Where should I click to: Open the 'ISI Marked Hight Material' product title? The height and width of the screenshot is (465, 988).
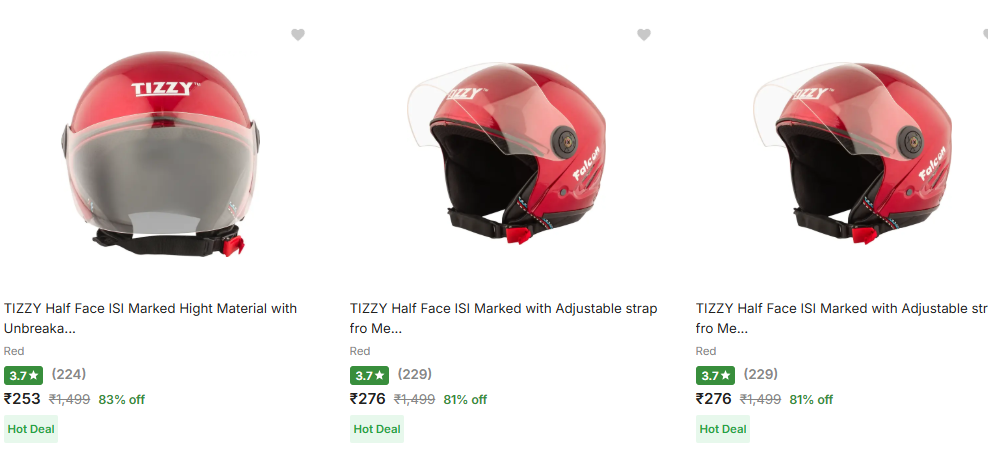(x=150, y=318)
